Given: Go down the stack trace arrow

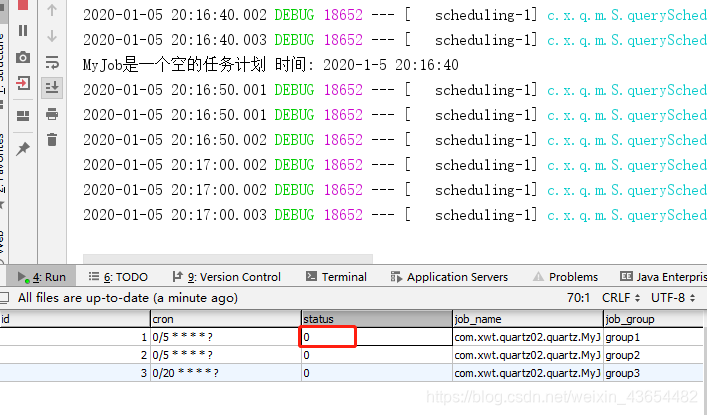Looking at the screenshot, I should click(x=52, y=36).
